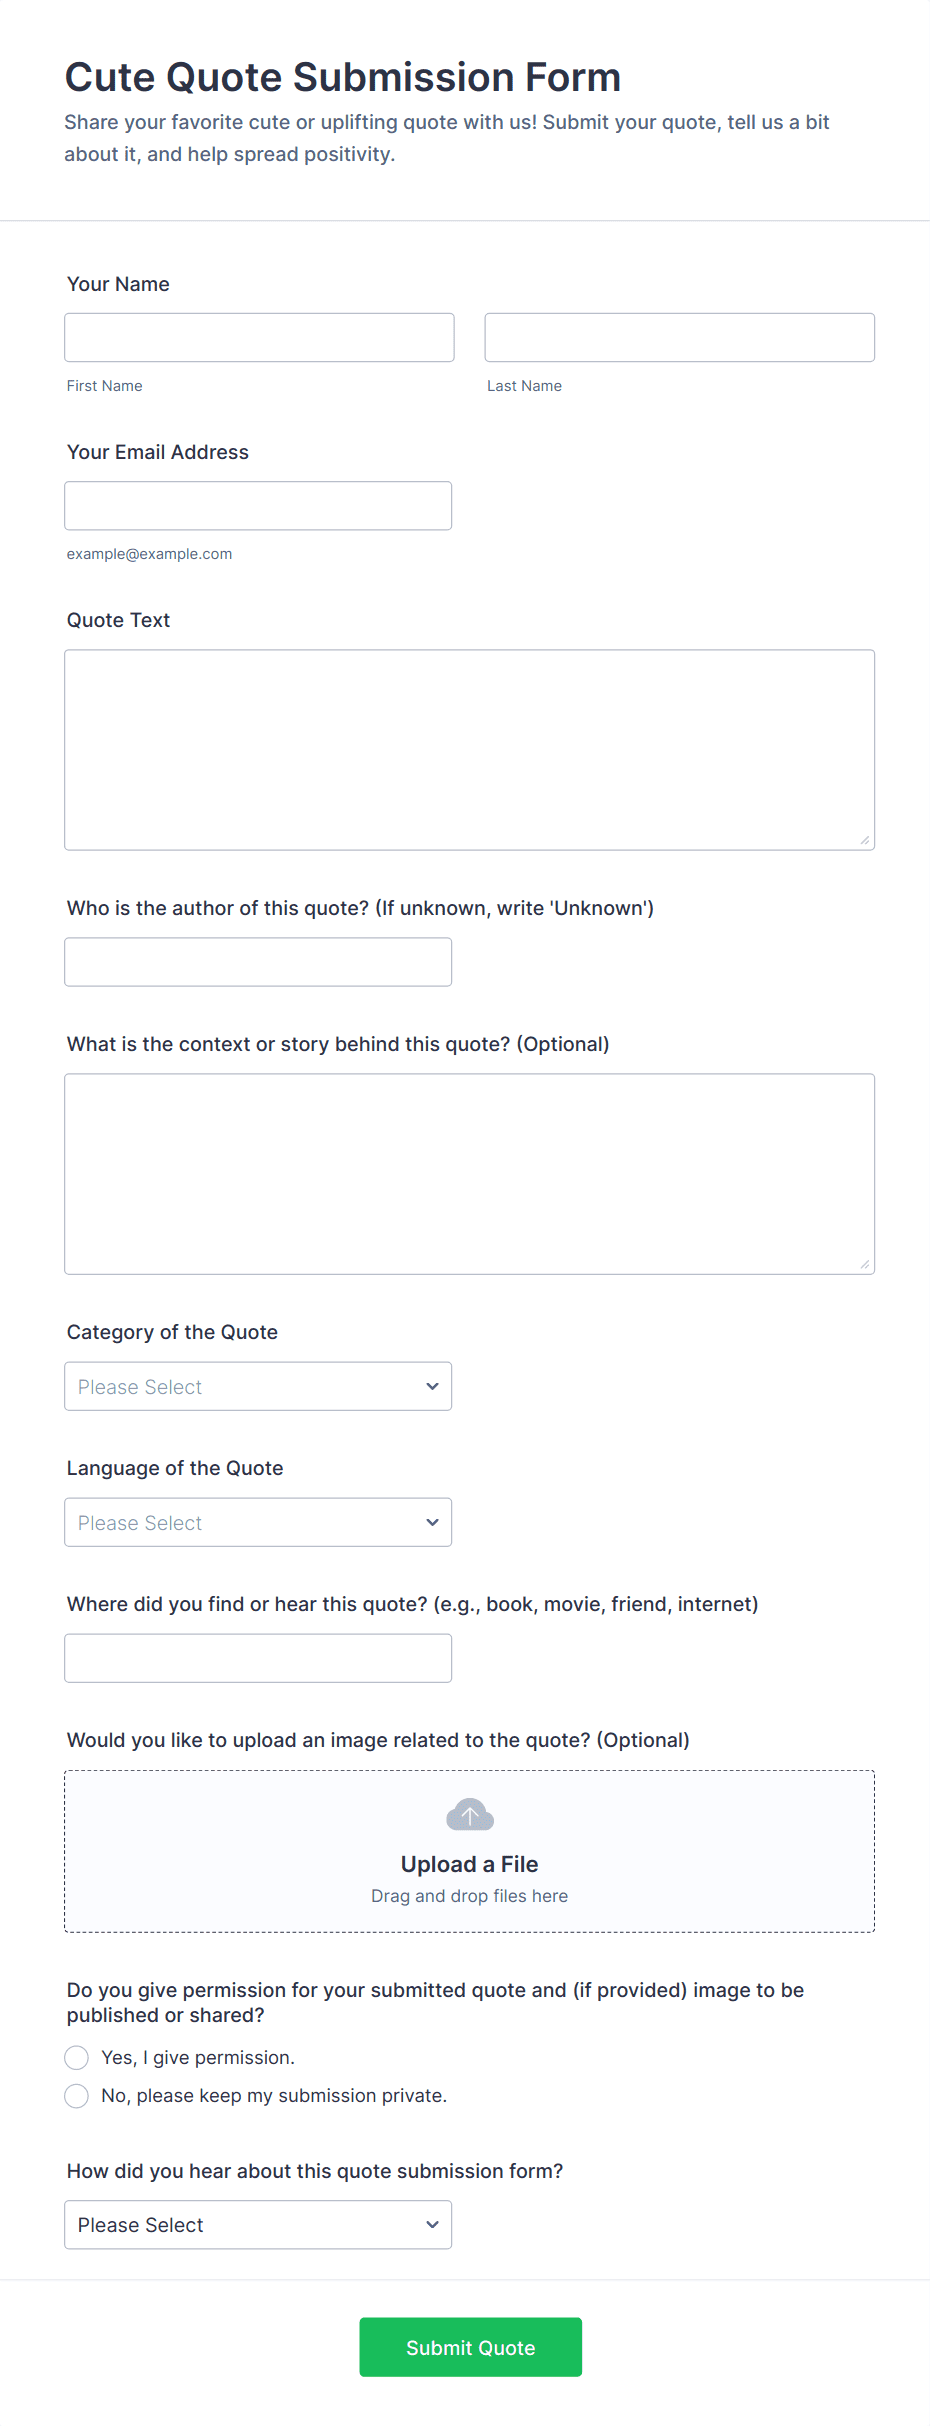Expand the Language of the Quote dropdown

pyautogui.click(x=258, y=1522)
